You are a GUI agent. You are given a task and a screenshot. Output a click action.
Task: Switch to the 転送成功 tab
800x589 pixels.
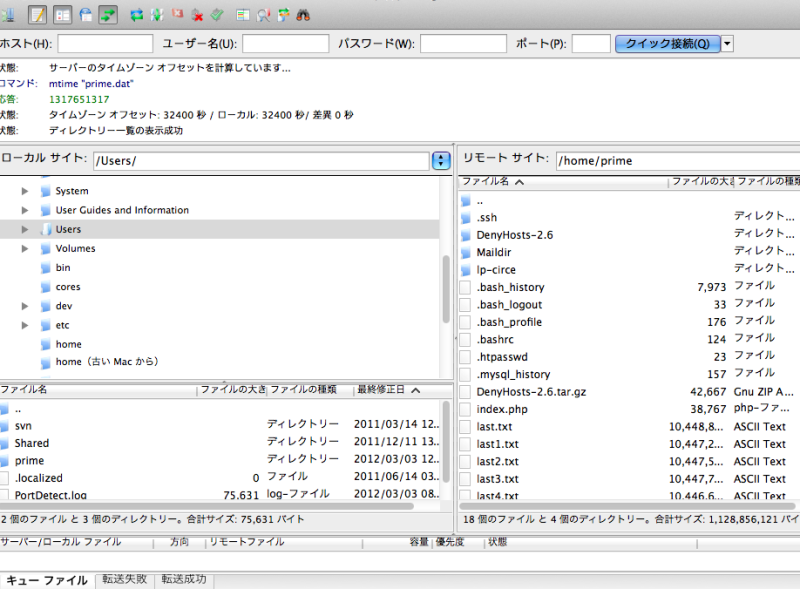183,578
